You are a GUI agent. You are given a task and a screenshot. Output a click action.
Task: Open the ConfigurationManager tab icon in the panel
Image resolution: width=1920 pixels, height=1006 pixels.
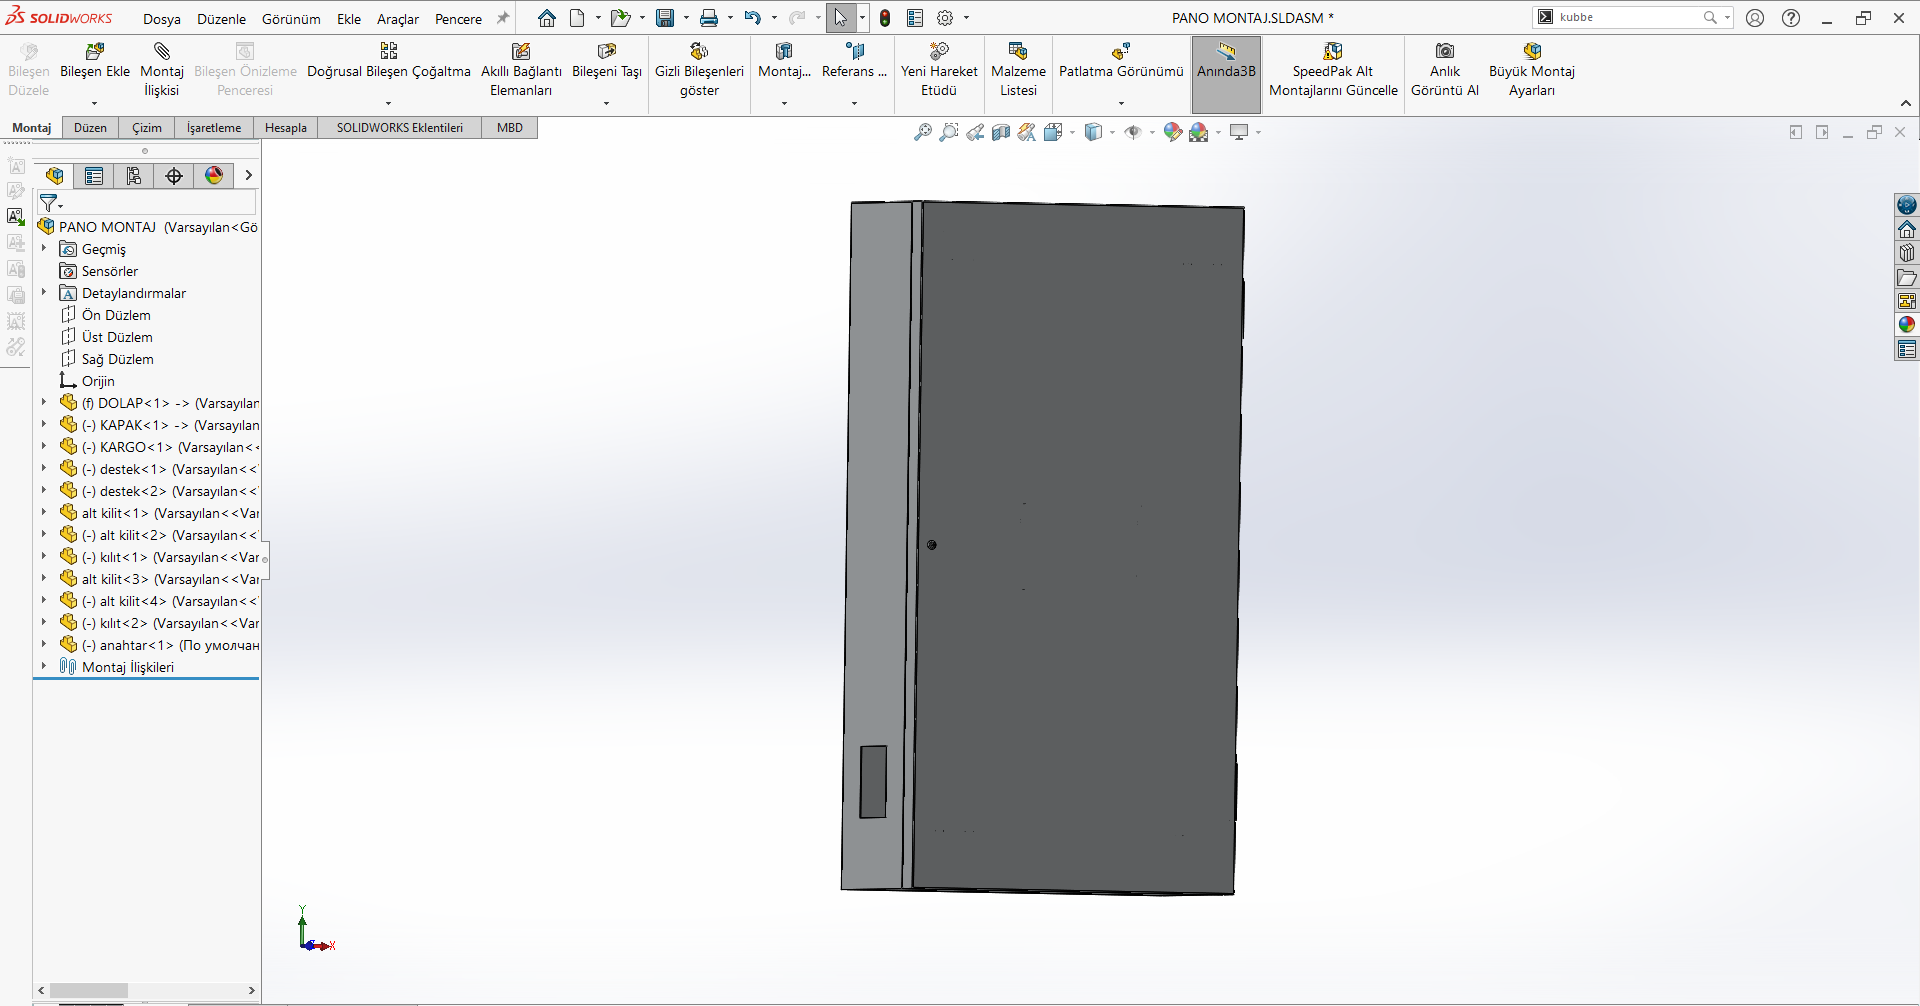click(134, 176)
